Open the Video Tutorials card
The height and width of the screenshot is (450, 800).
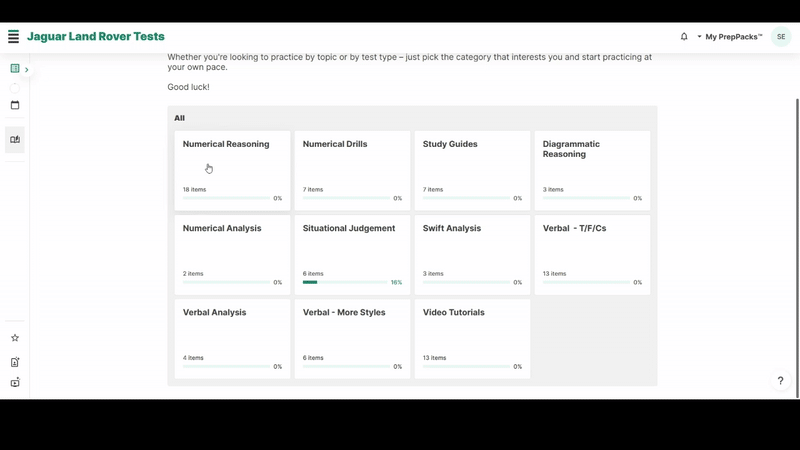472,338
